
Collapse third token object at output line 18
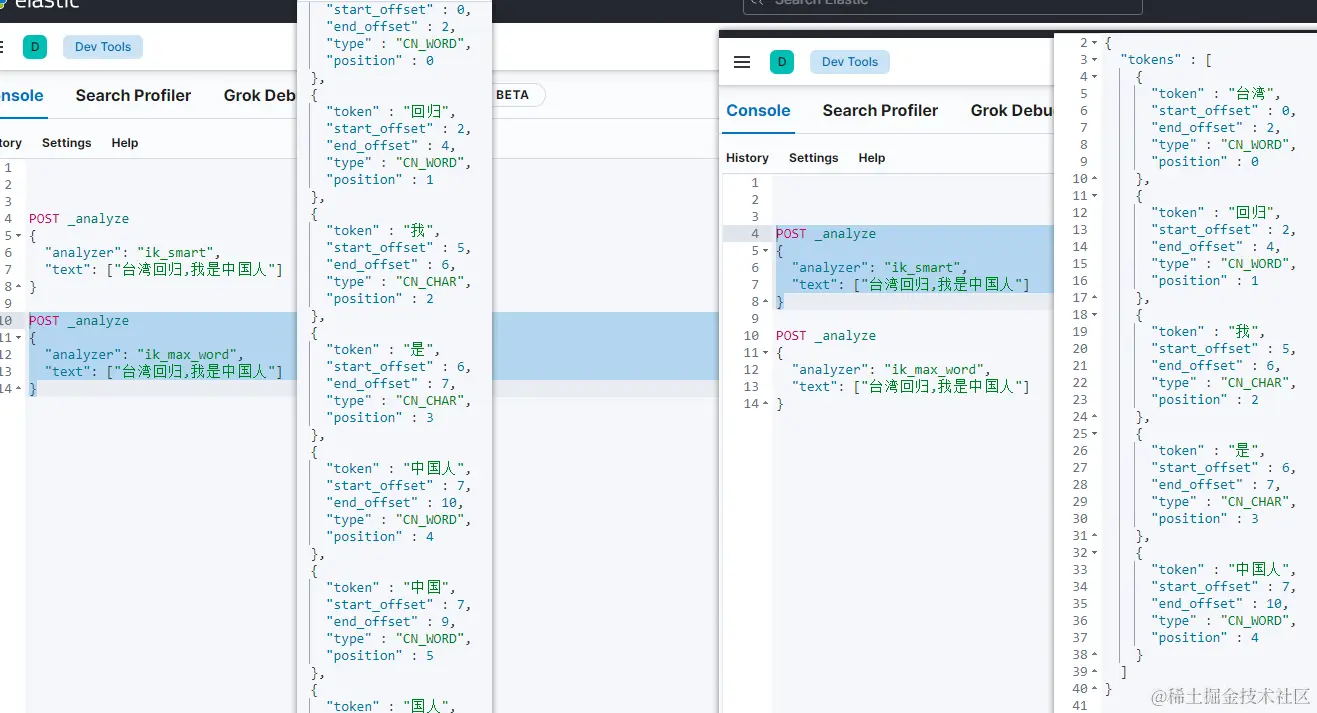tap(1094, 315)
